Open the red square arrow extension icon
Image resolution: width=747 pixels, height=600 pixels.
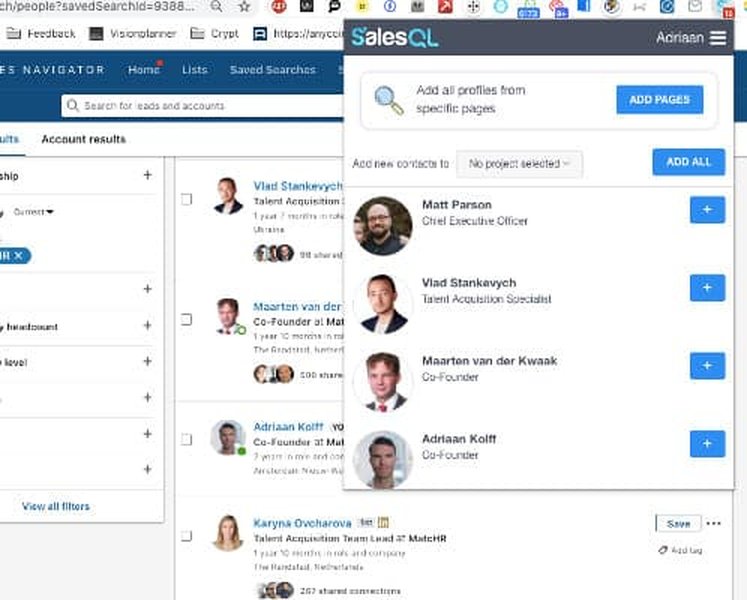tap(445, 6)
